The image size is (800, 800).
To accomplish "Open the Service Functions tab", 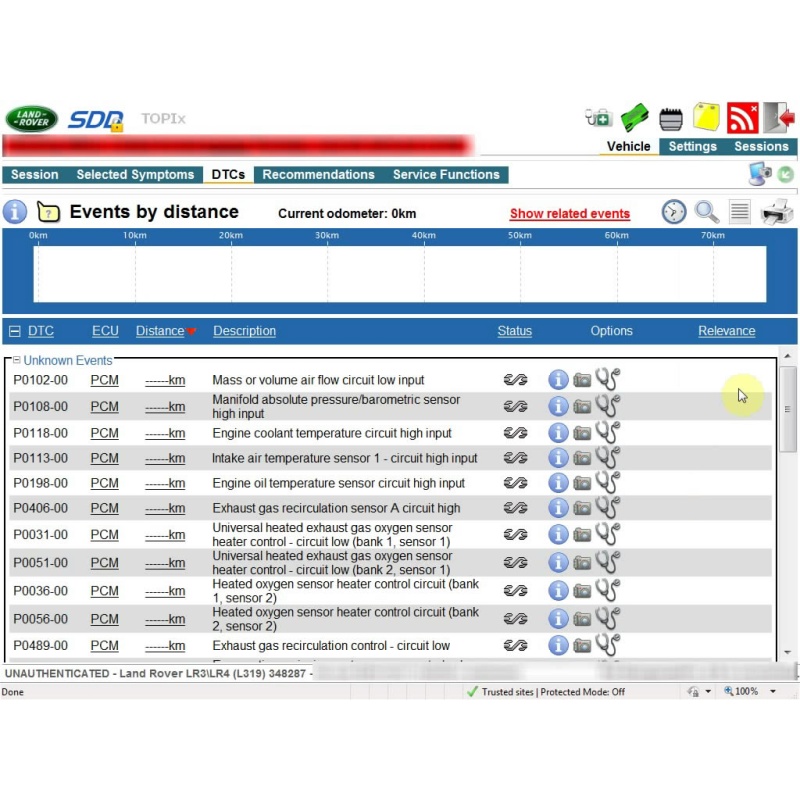I will coord(446,174).
